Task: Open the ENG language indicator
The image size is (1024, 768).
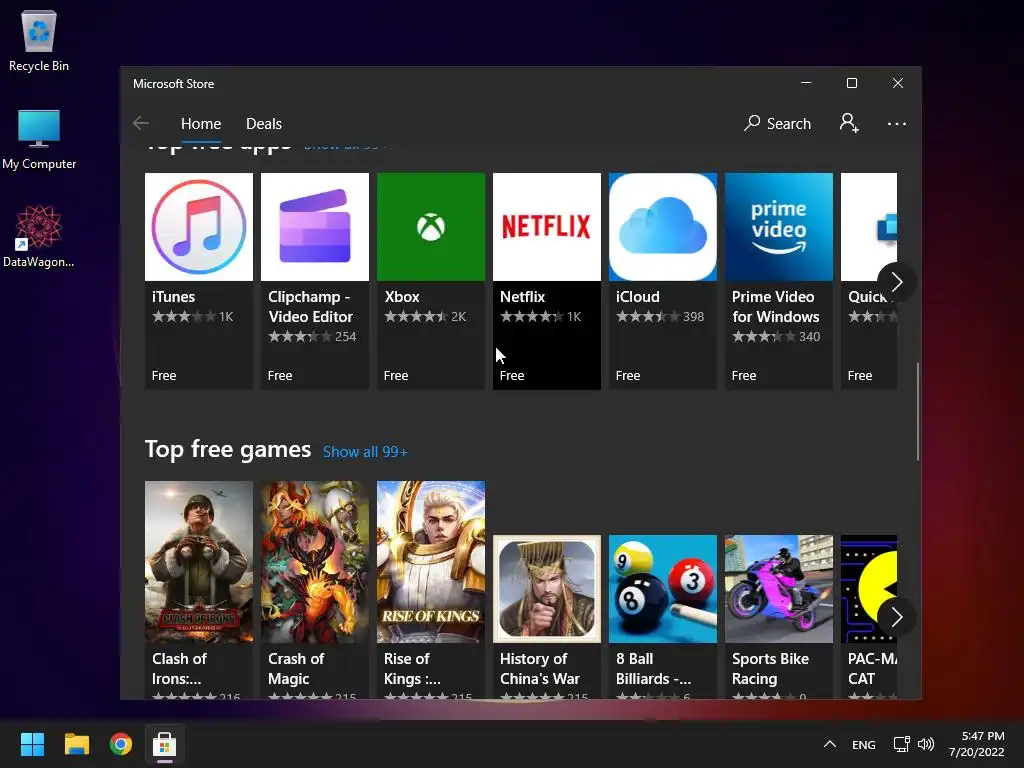Action: click(x=863, y=744)
